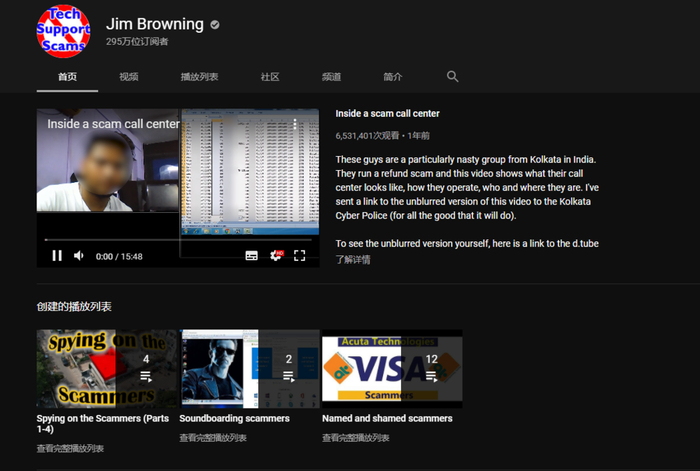The height and width of the screenshot is (471, 700).
Task: Open the 播放列表 tab
Action: (x=199, y=77)
